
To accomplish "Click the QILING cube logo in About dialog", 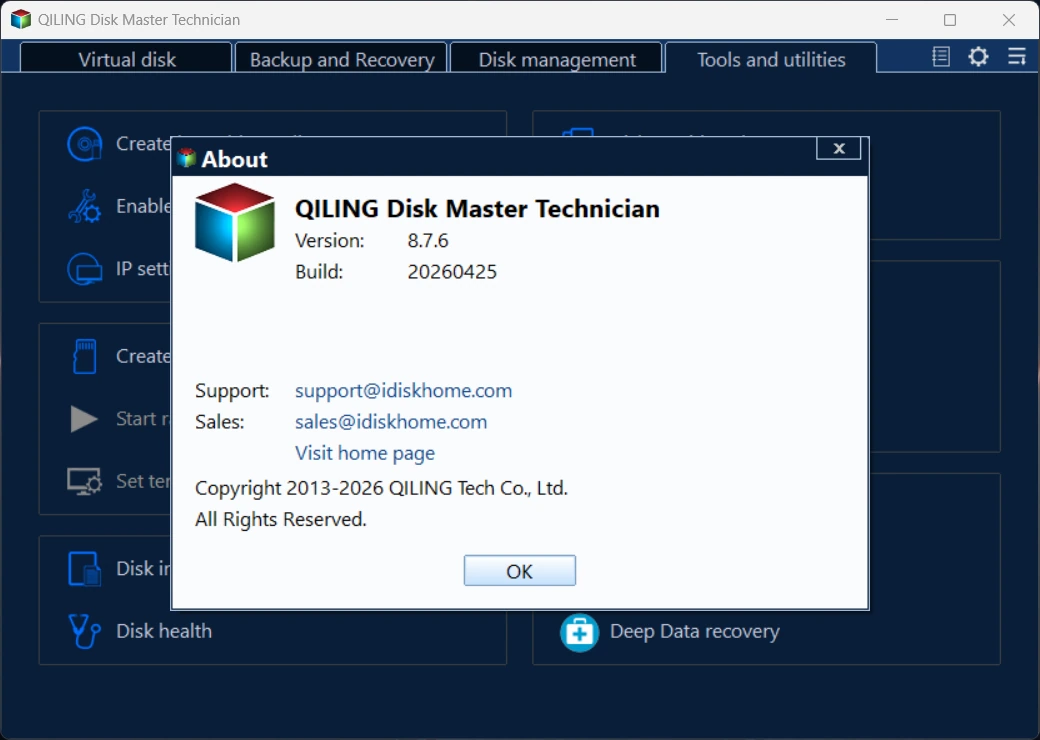I will 234,222.
